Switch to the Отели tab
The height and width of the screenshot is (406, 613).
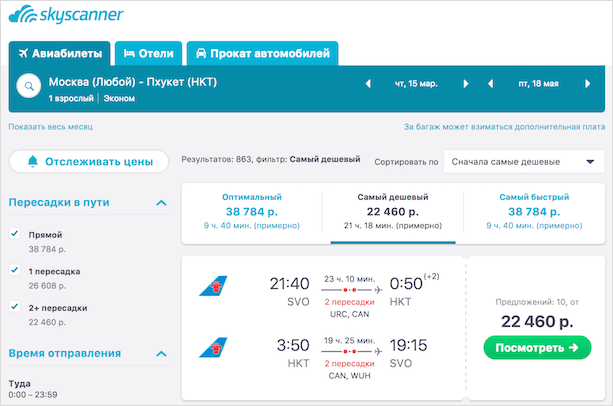tap(149, 54)
